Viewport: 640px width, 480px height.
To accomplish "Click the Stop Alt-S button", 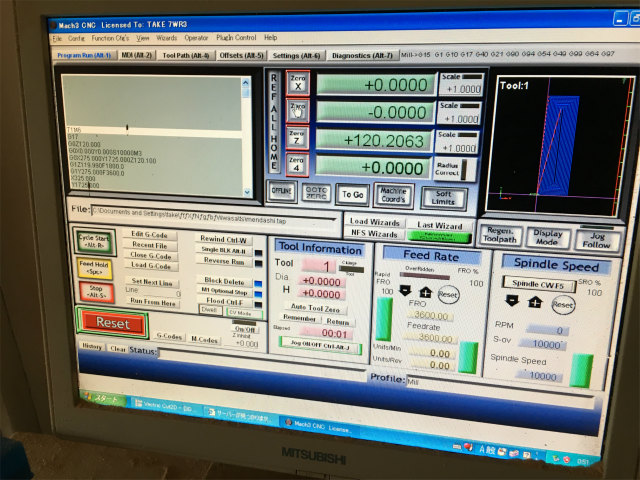I will 96,292.
